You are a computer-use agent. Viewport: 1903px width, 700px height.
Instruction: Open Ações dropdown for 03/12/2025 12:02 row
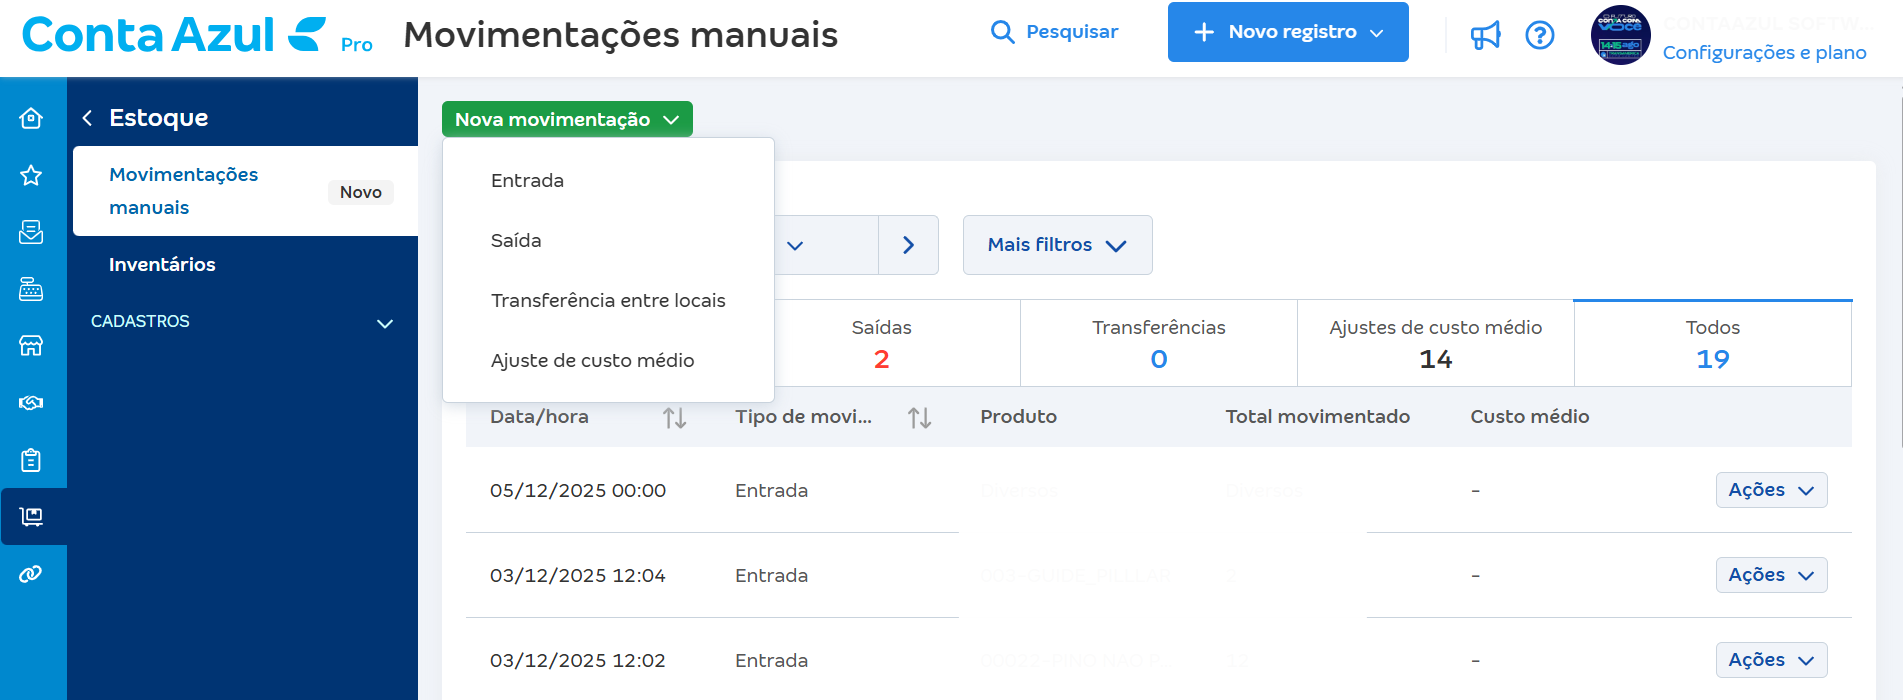[1771, 660]
